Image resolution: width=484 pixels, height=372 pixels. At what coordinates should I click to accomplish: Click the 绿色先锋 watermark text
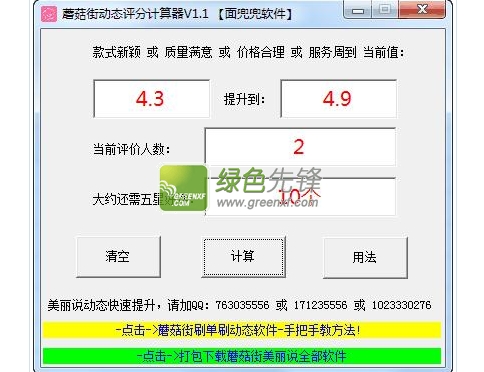click(x=268, y=181)
